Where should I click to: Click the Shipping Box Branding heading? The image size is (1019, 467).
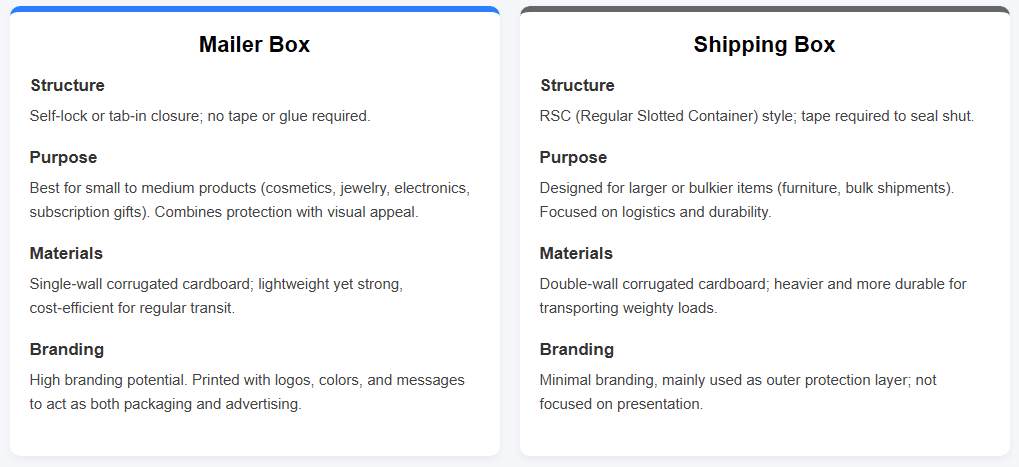pyautogui.click(x=577, y=350)
